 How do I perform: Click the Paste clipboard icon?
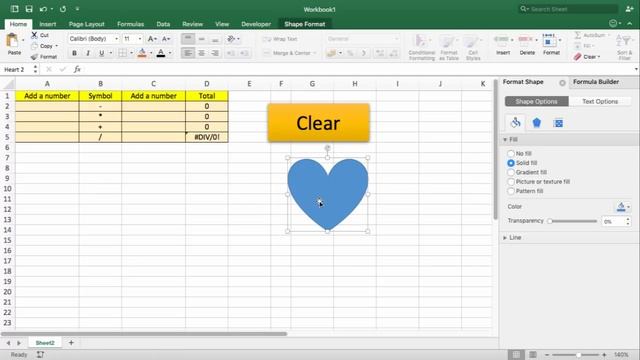click(x=13, y=41)
